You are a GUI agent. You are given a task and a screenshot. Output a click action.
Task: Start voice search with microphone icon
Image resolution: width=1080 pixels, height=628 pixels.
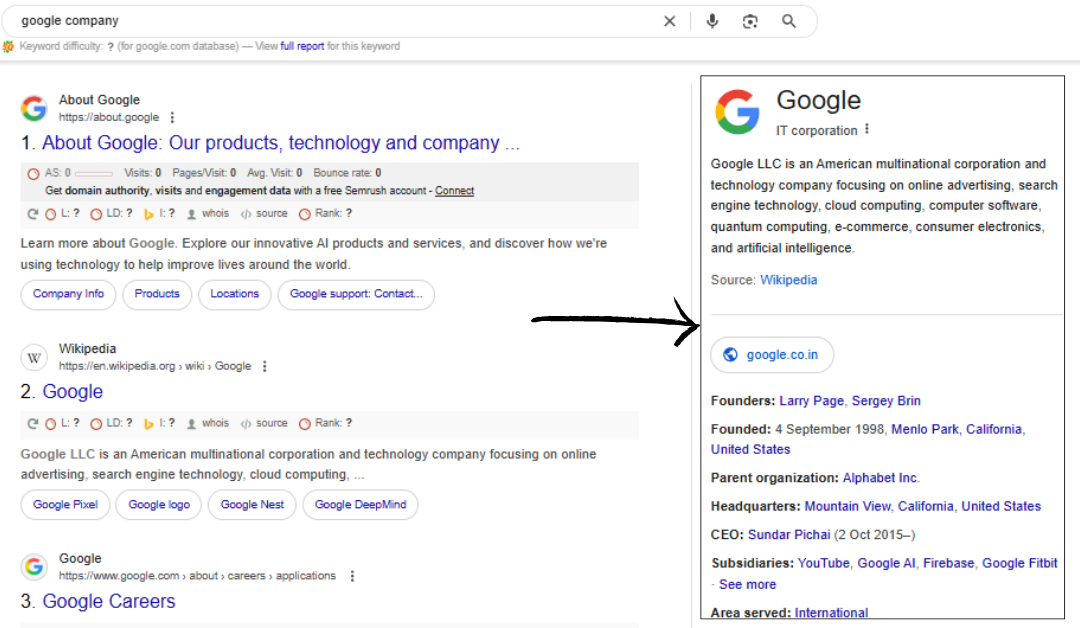coord(712,21)
